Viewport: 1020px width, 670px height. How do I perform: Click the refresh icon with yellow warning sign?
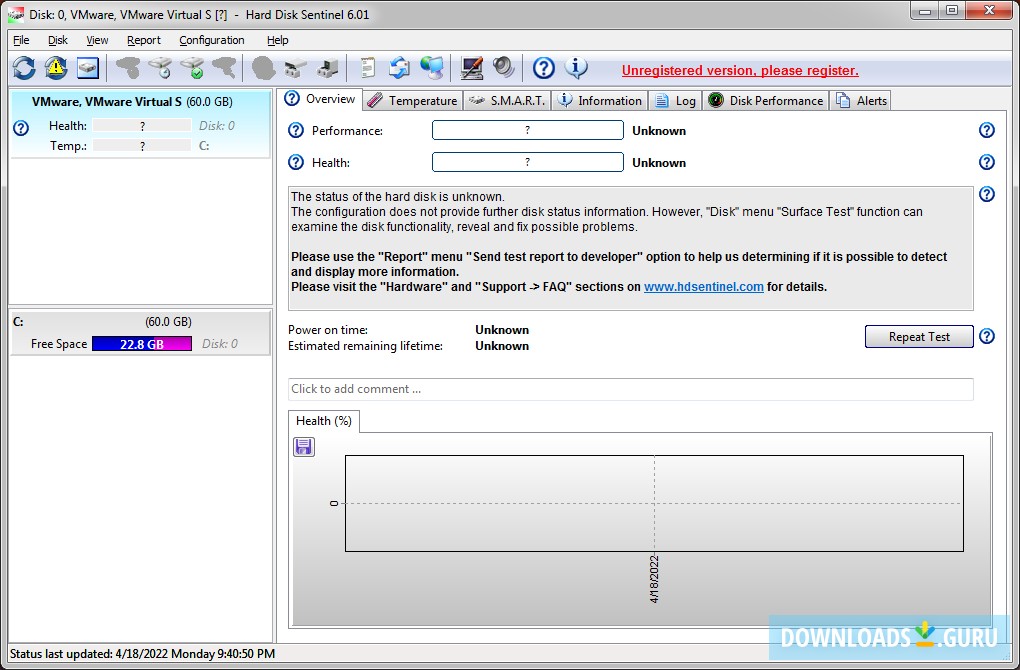56,68
